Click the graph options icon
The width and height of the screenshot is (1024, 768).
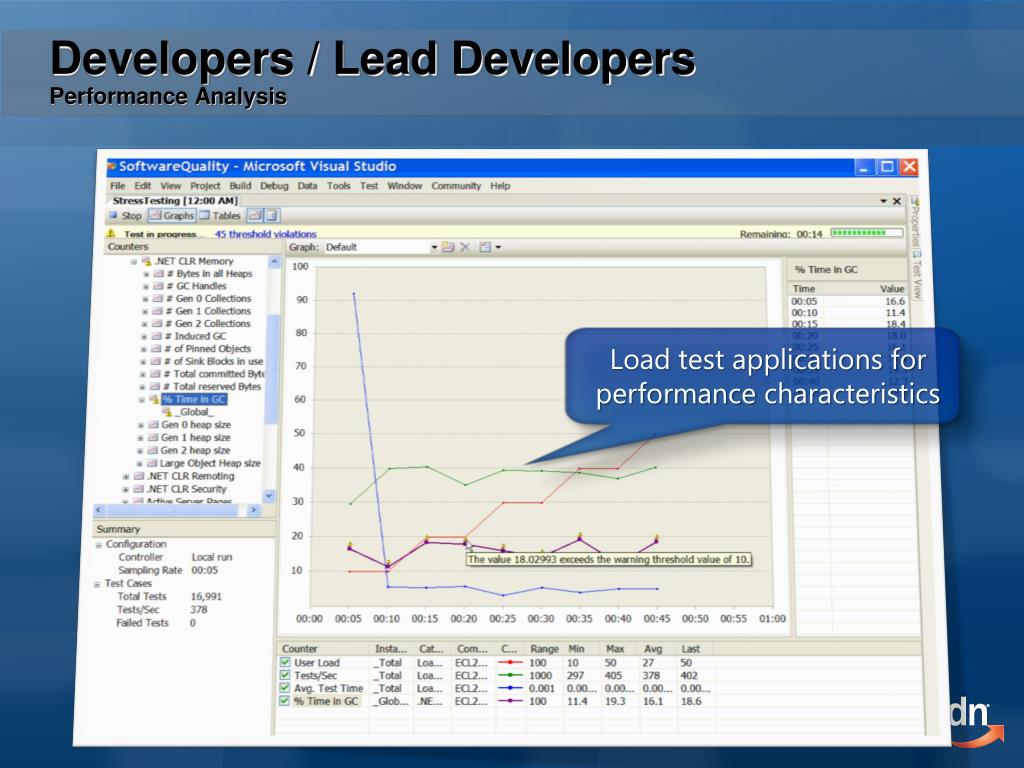(485, 247)
